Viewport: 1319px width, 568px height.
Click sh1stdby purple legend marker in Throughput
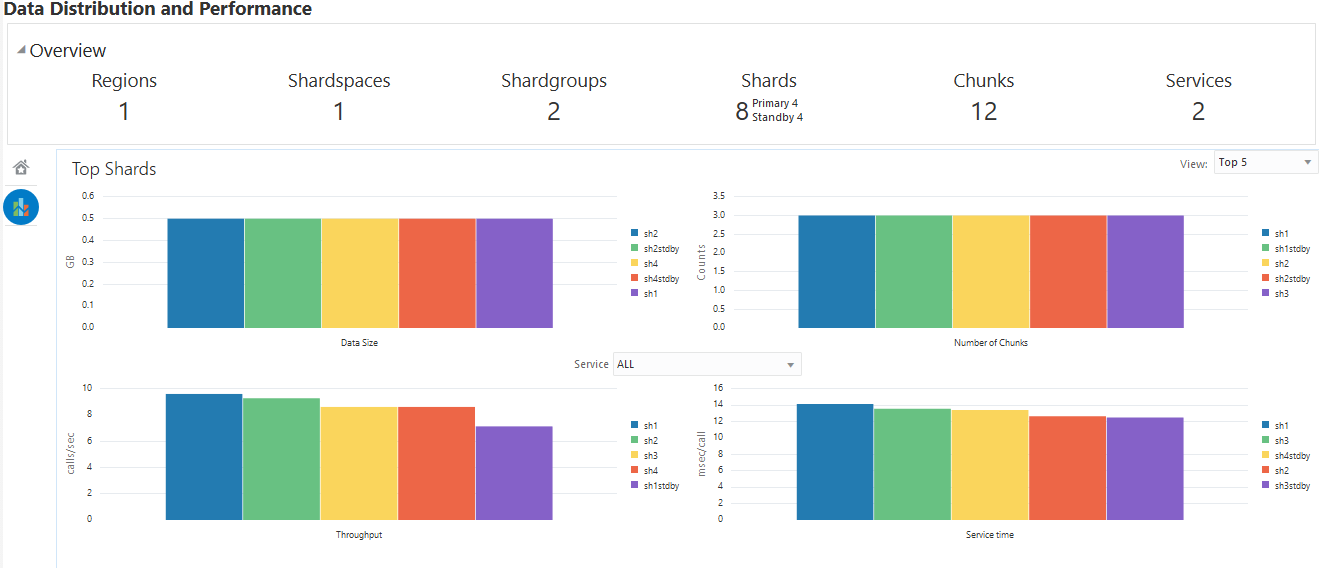click(x=634, y=485)
